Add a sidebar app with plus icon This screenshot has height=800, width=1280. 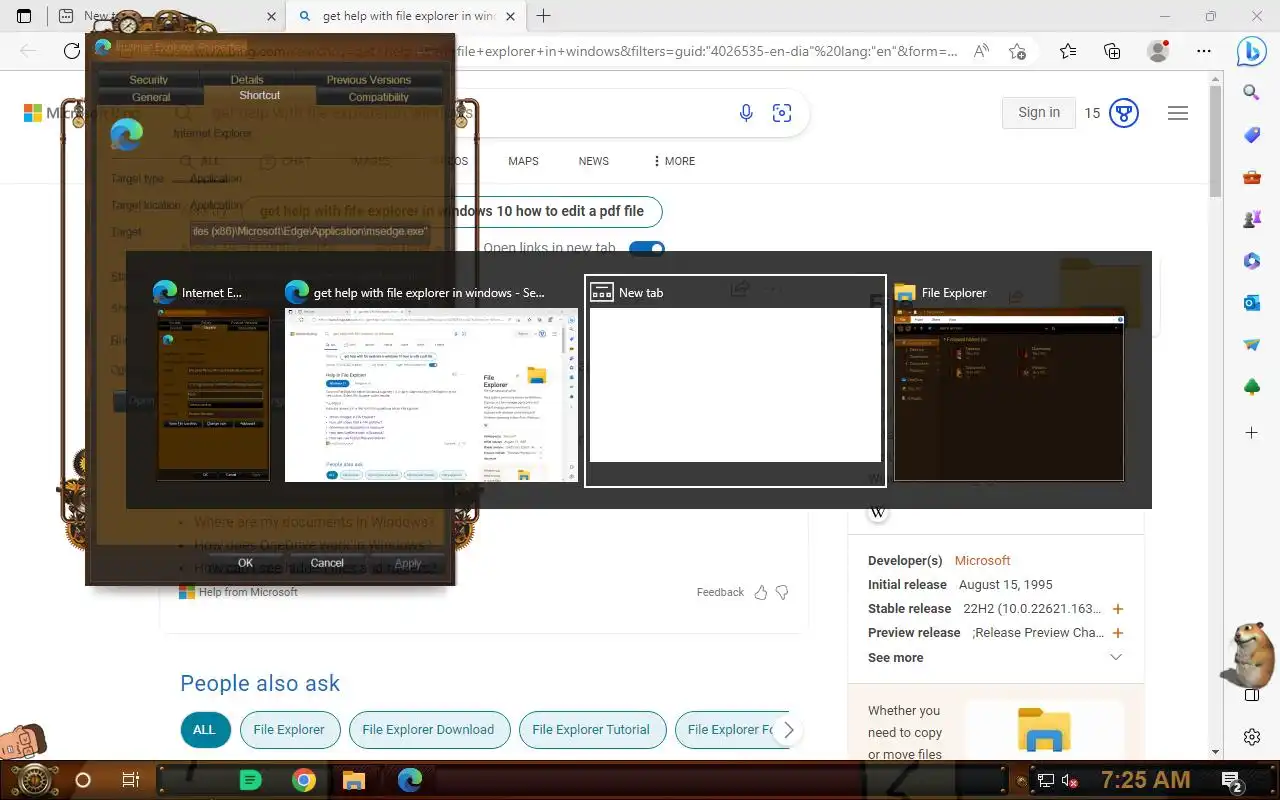(1252, 433)
